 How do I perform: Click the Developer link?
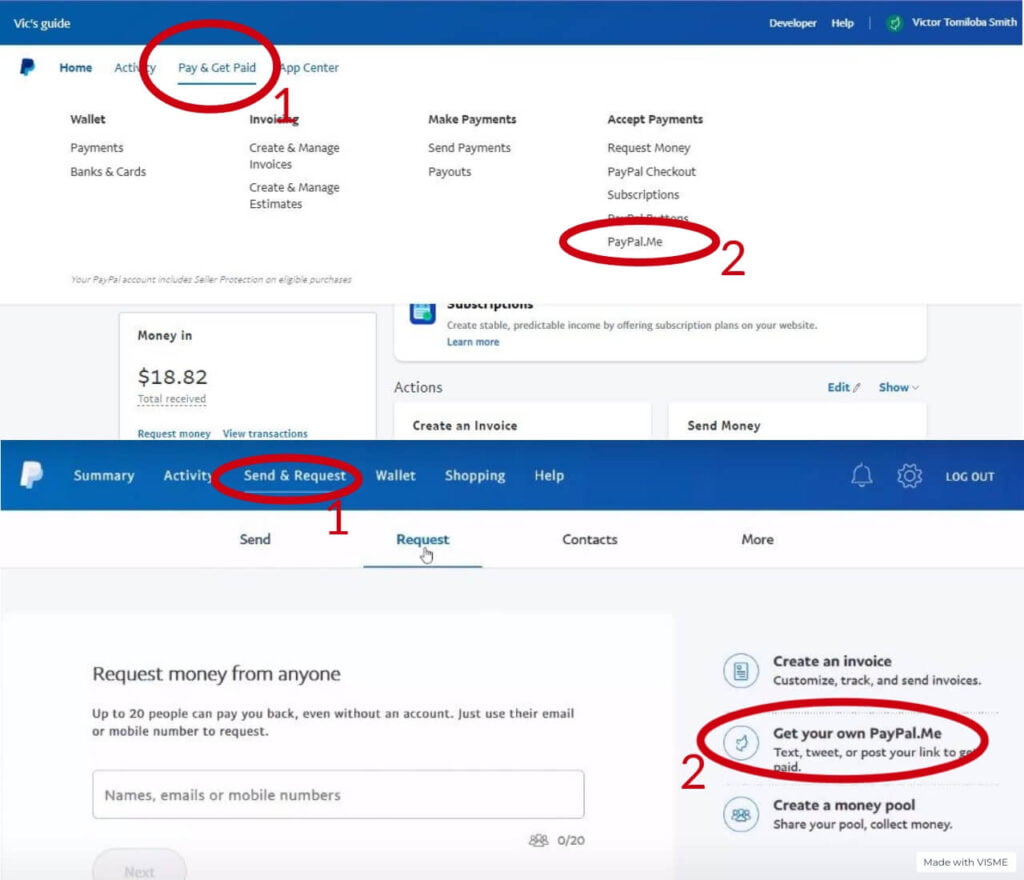click(x=793, y=23)
